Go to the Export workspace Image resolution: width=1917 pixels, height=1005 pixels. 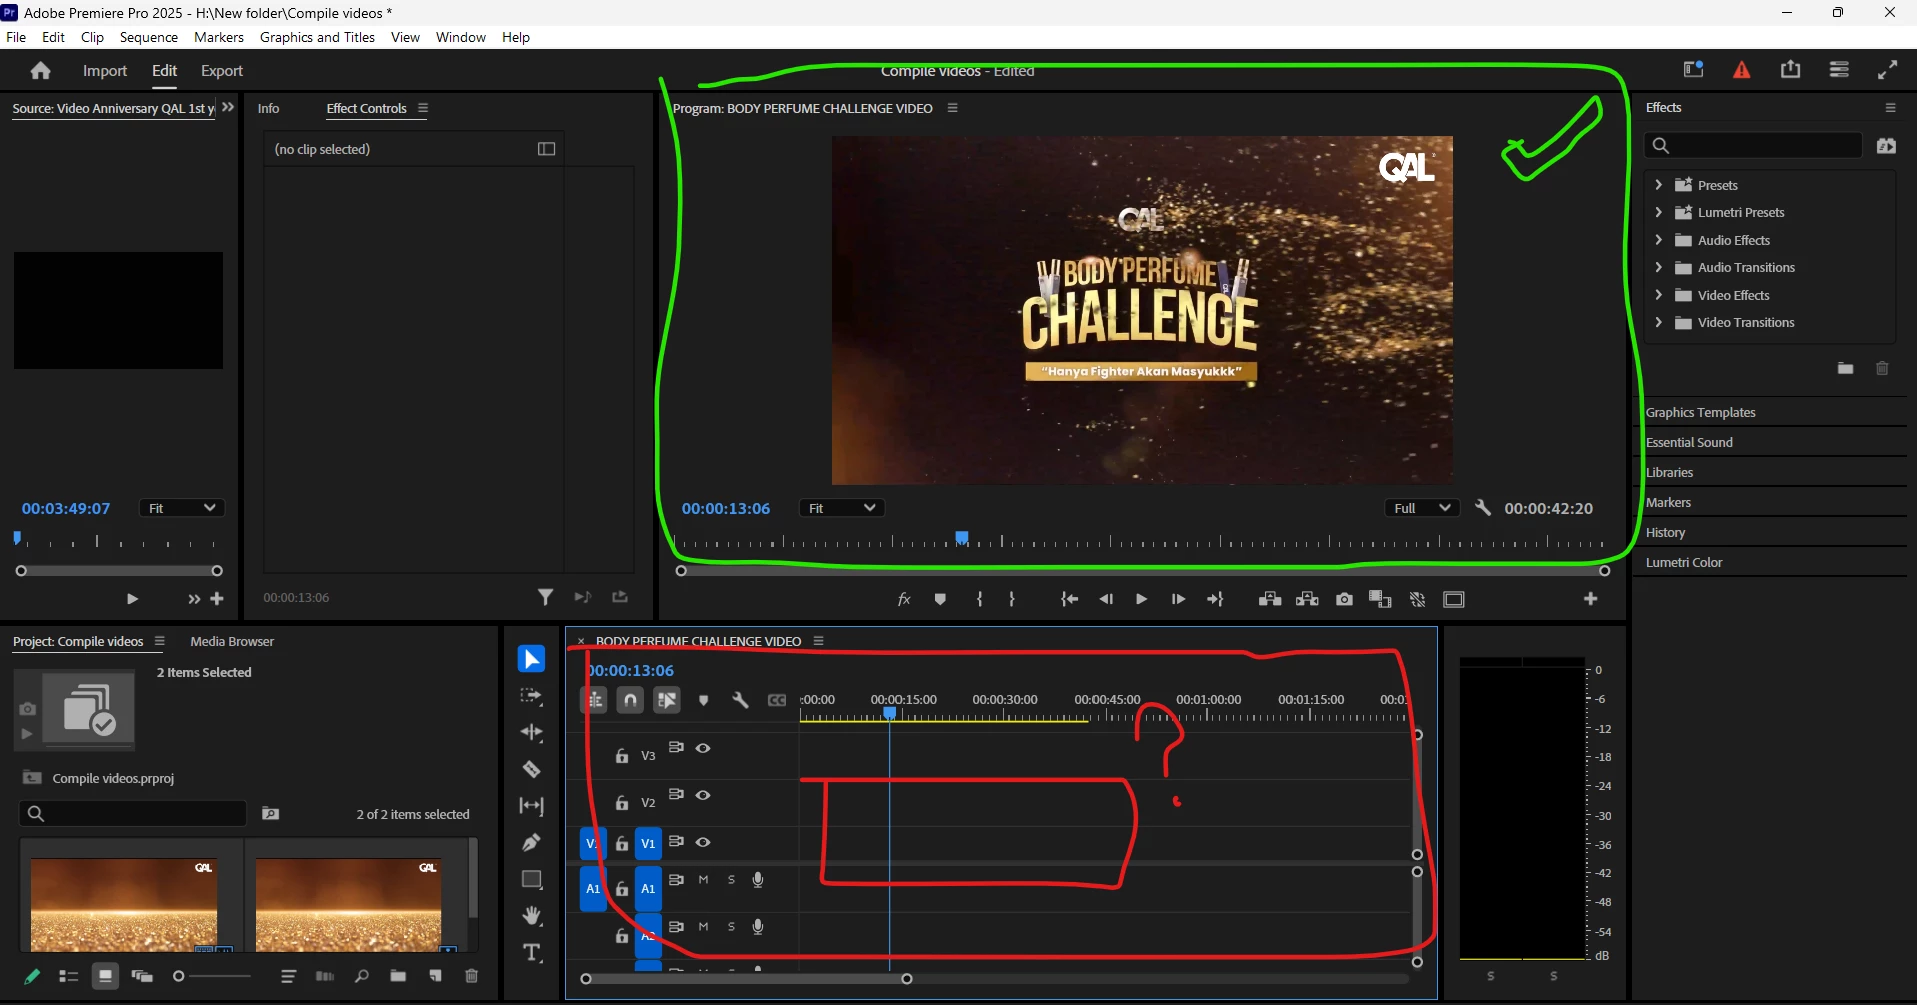tap(222, 71)
